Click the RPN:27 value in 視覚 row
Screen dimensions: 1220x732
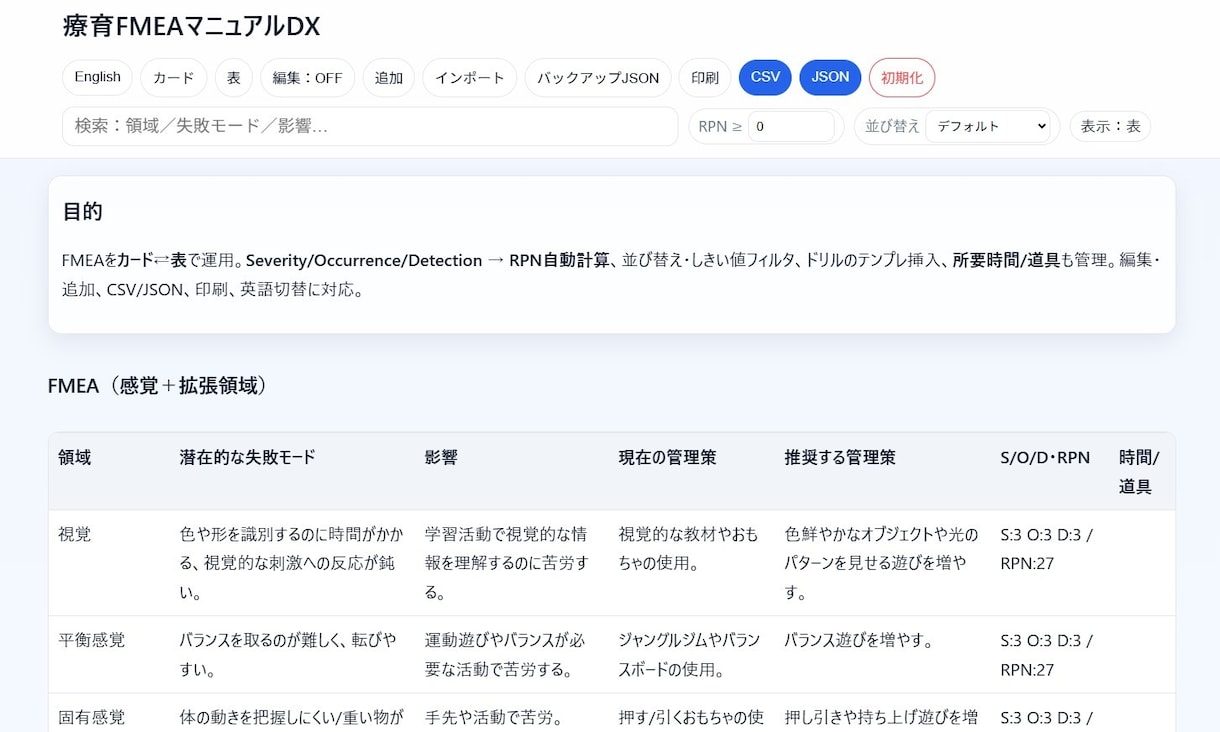click(x=1027, y=563)
